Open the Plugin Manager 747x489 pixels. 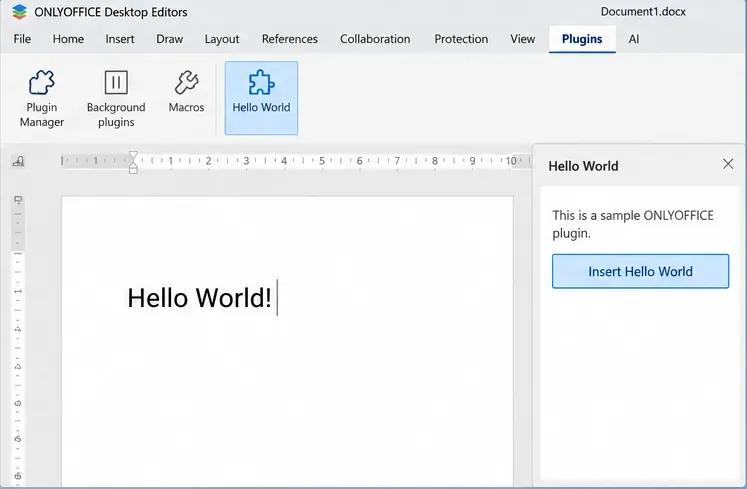42,99
